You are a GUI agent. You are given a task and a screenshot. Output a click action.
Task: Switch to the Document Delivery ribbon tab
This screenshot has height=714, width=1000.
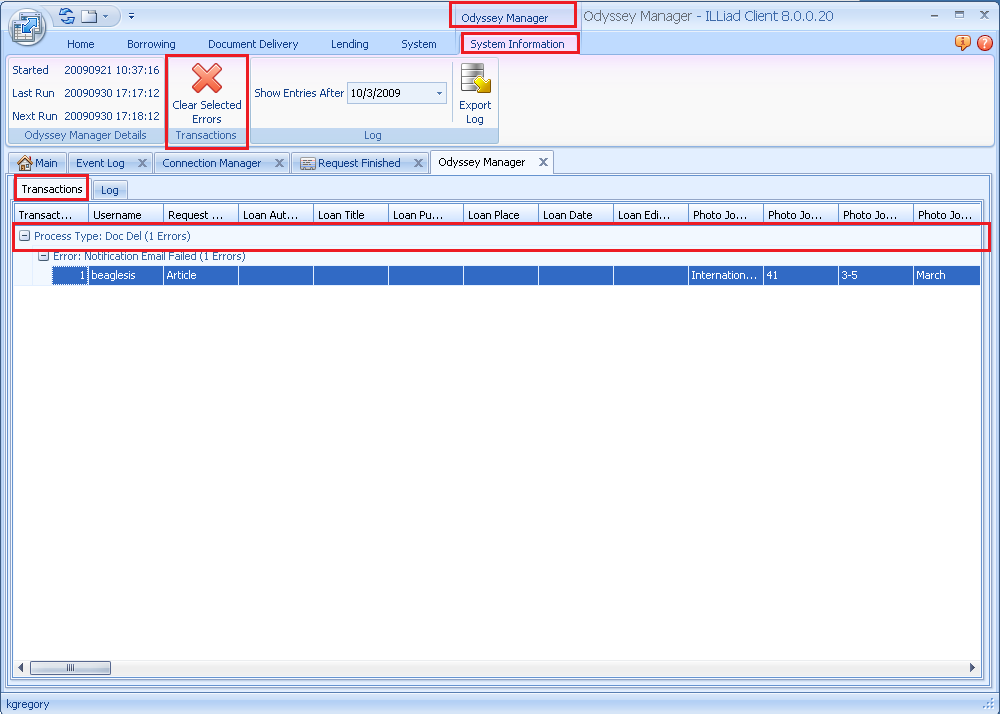(253, 44)
